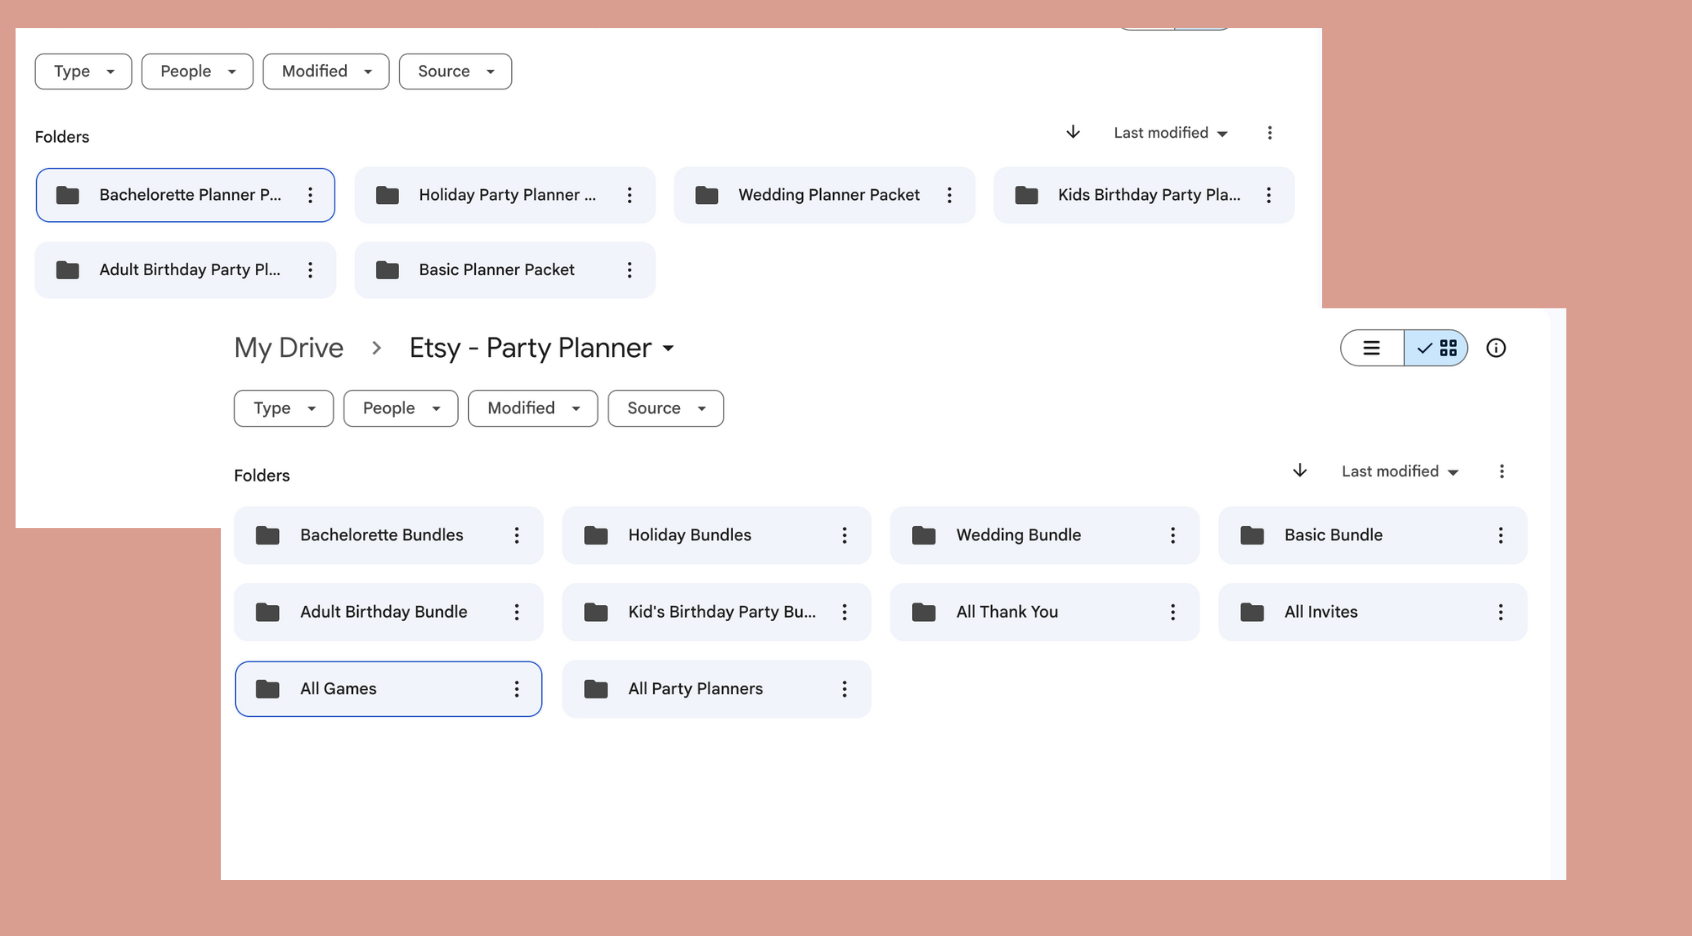Open more options for Basic Planner Packet
Image resolution: width=1692 pixels, height=936 pixels.
[630, 270]
